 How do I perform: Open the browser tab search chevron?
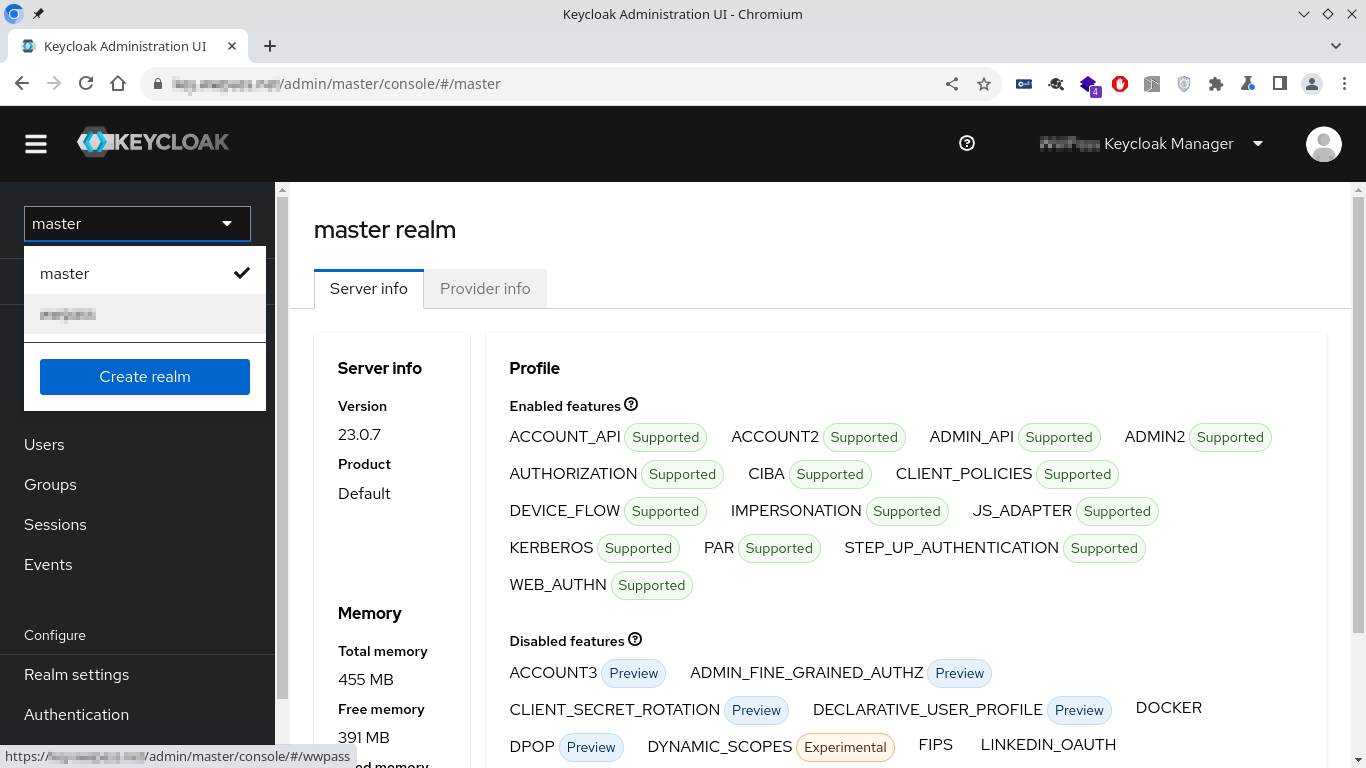1336,46
